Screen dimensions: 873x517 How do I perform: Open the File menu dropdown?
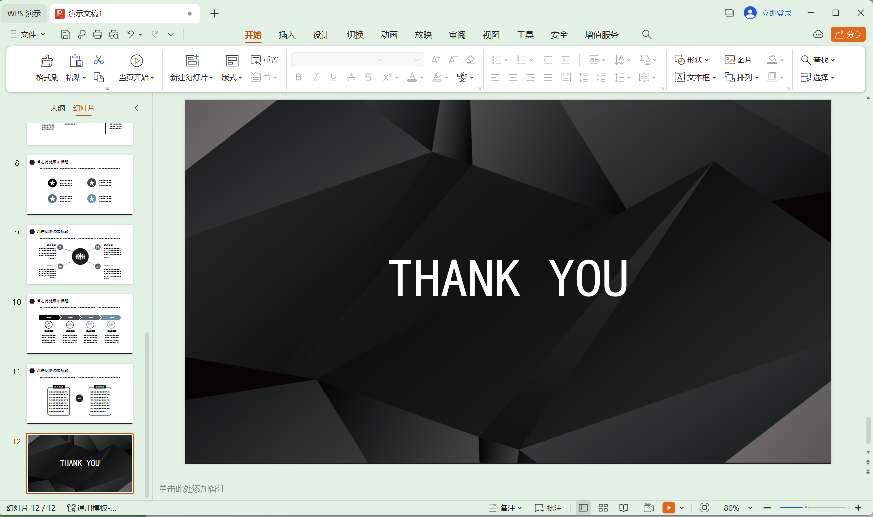point(28,35)
